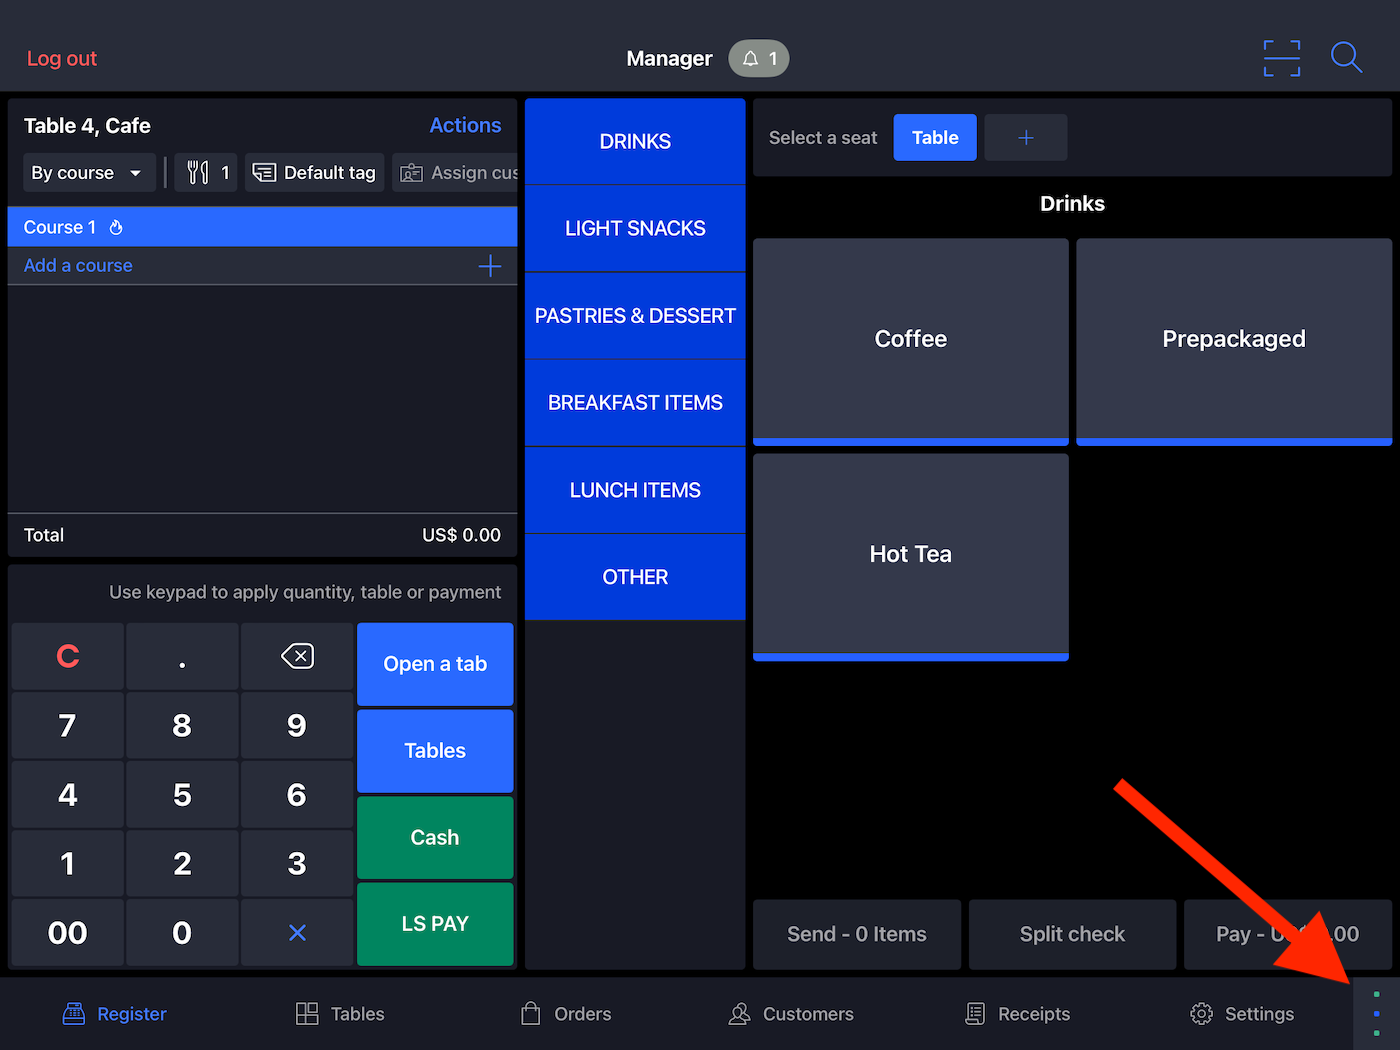
Task: Select the Table seat button
Action: tap(935, 138)
